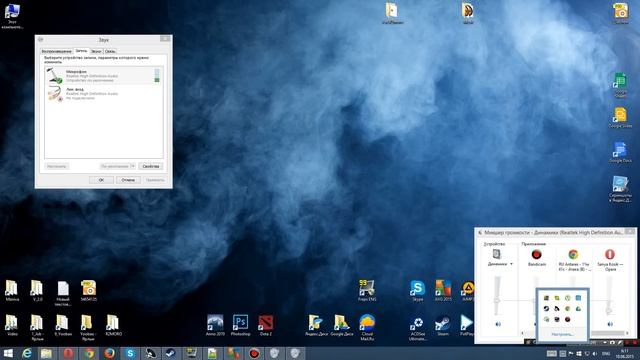Screen dimensions: 640x360
Task: Open the Google Slides desktop shortcut
Action: [620, 118]
